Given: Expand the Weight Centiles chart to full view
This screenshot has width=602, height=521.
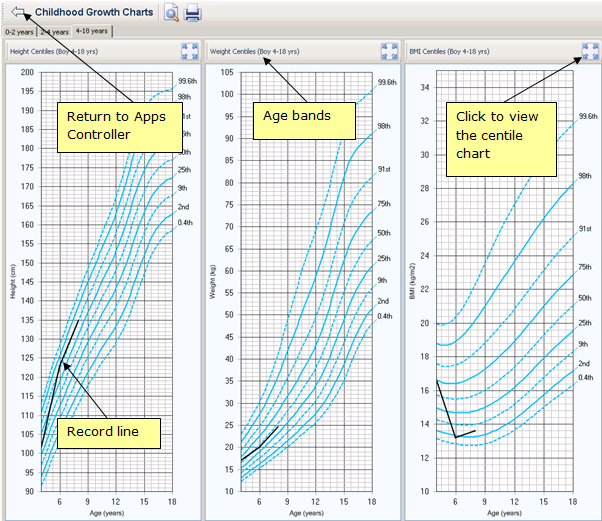Looking at the screenshot, I should click(x=390, y=51).
